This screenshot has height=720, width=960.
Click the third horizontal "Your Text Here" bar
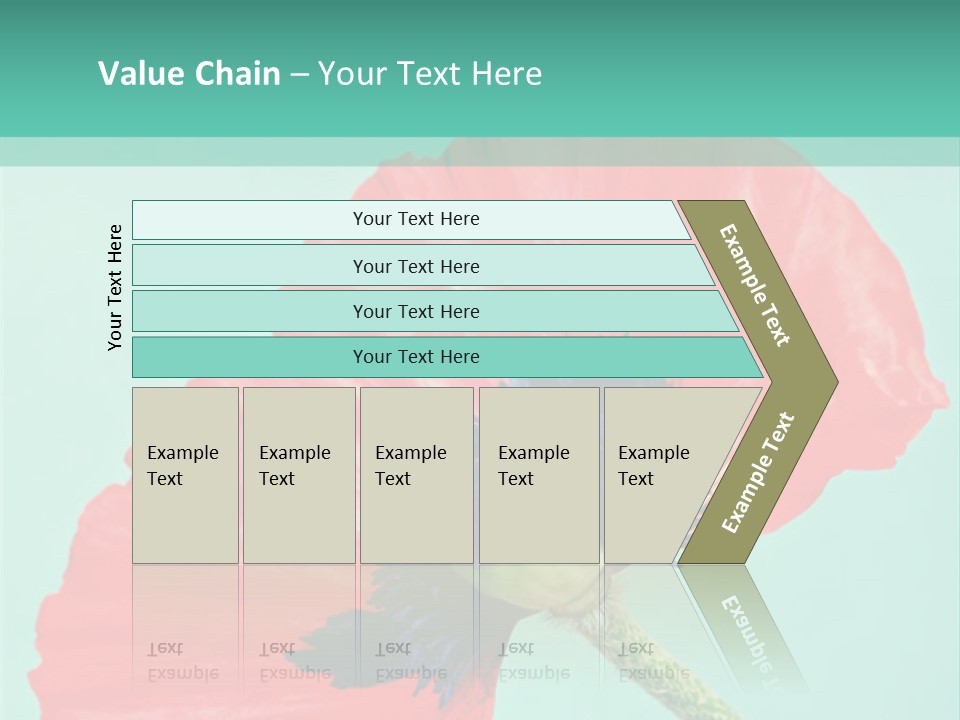coord(415,312)
